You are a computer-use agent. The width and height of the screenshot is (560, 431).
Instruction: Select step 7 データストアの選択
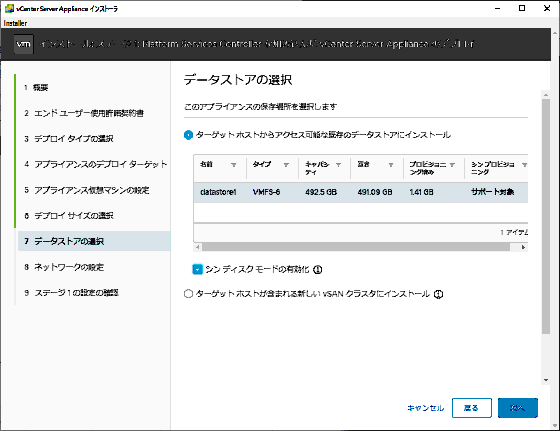[x=94, y=241]
